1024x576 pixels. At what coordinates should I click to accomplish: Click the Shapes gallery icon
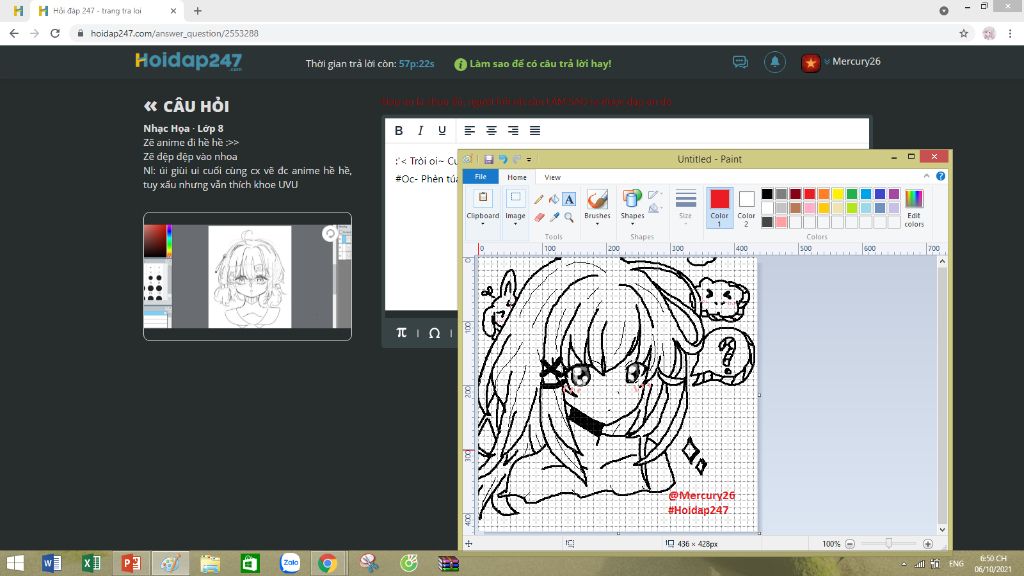[632, 199]
